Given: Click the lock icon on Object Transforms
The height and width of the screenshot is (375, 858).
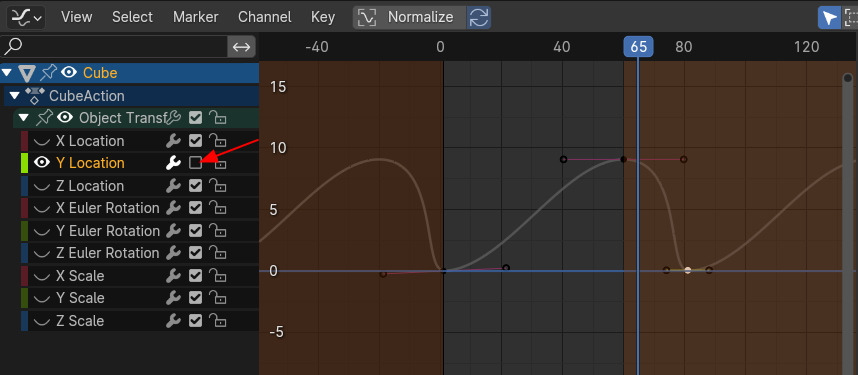Looking at the screenshot, I should click(x=218, y=117).
